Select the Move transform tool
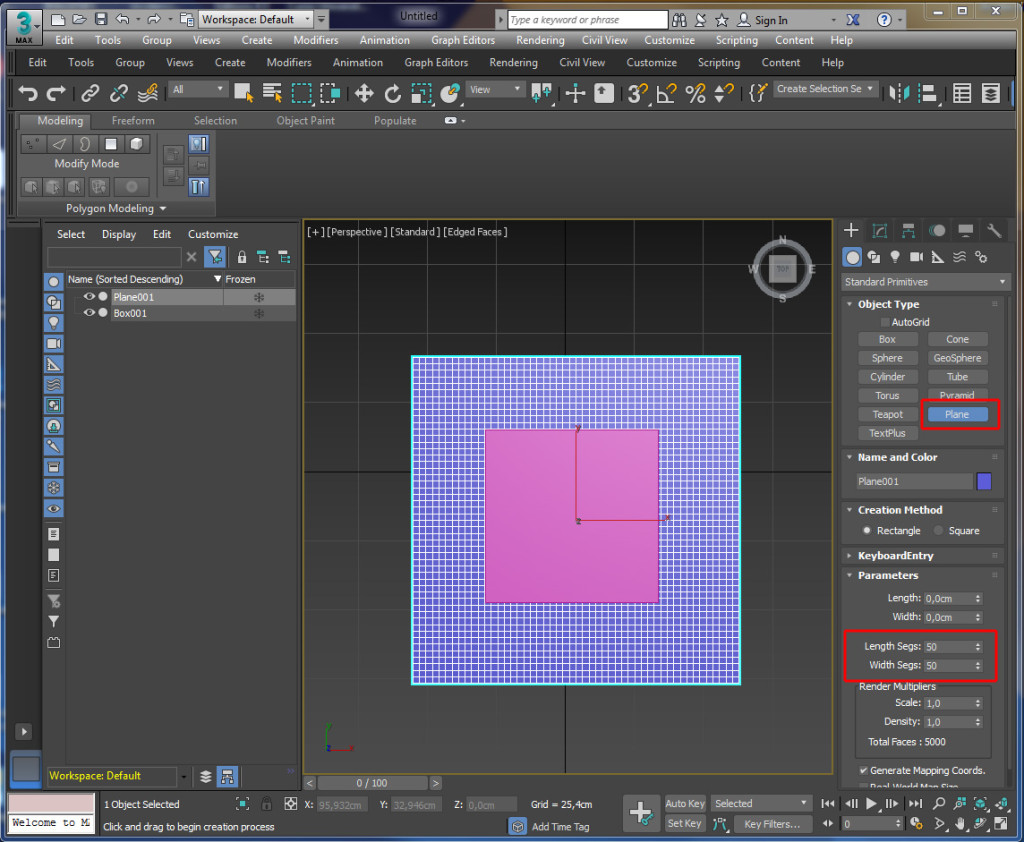This screenshot has width=1024, height=842. 364,93
